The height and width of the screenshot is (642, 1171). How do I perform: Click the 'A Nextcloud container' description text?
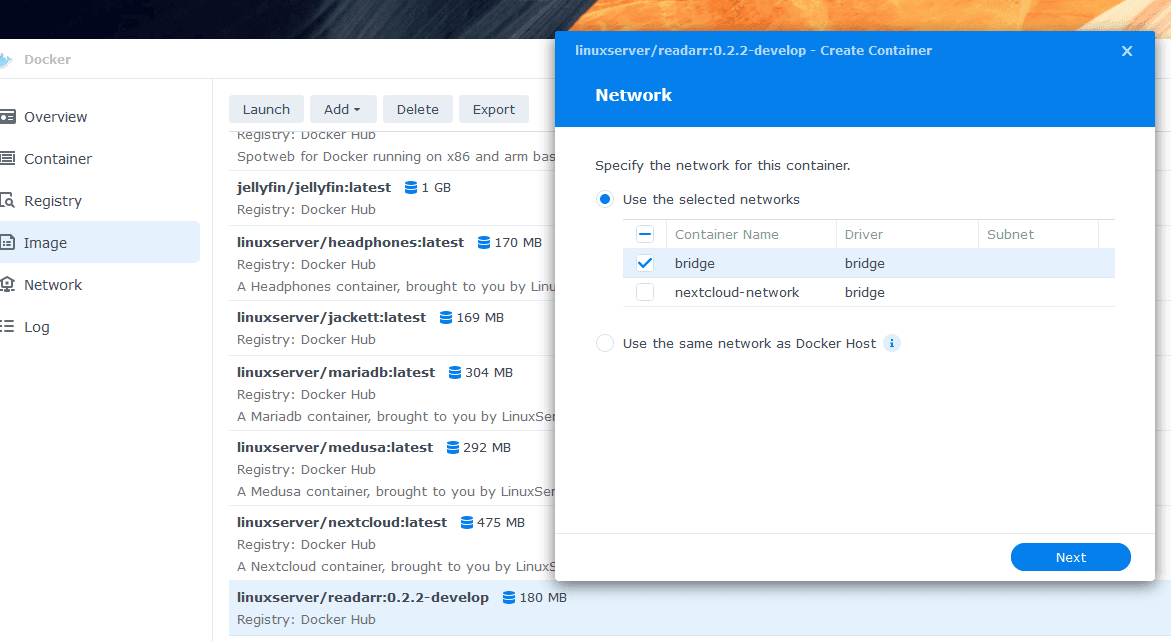click(396, 567)
